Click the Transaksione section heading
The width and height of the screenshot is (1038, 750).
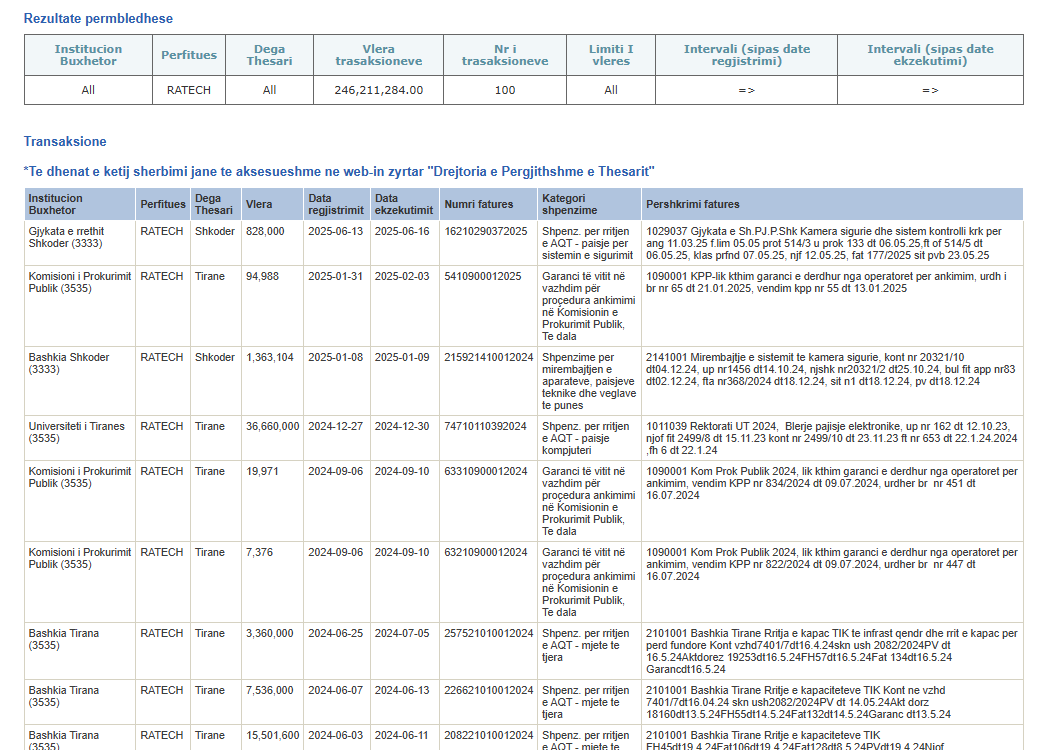[x=65, y=142]
